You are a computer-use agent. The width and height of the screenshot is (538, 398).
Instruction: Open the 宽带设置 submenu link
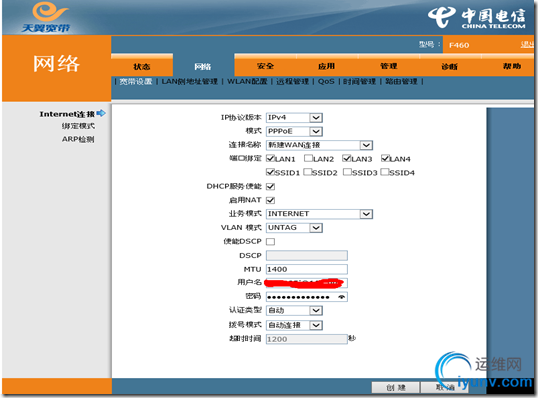(x=136, y=81)
